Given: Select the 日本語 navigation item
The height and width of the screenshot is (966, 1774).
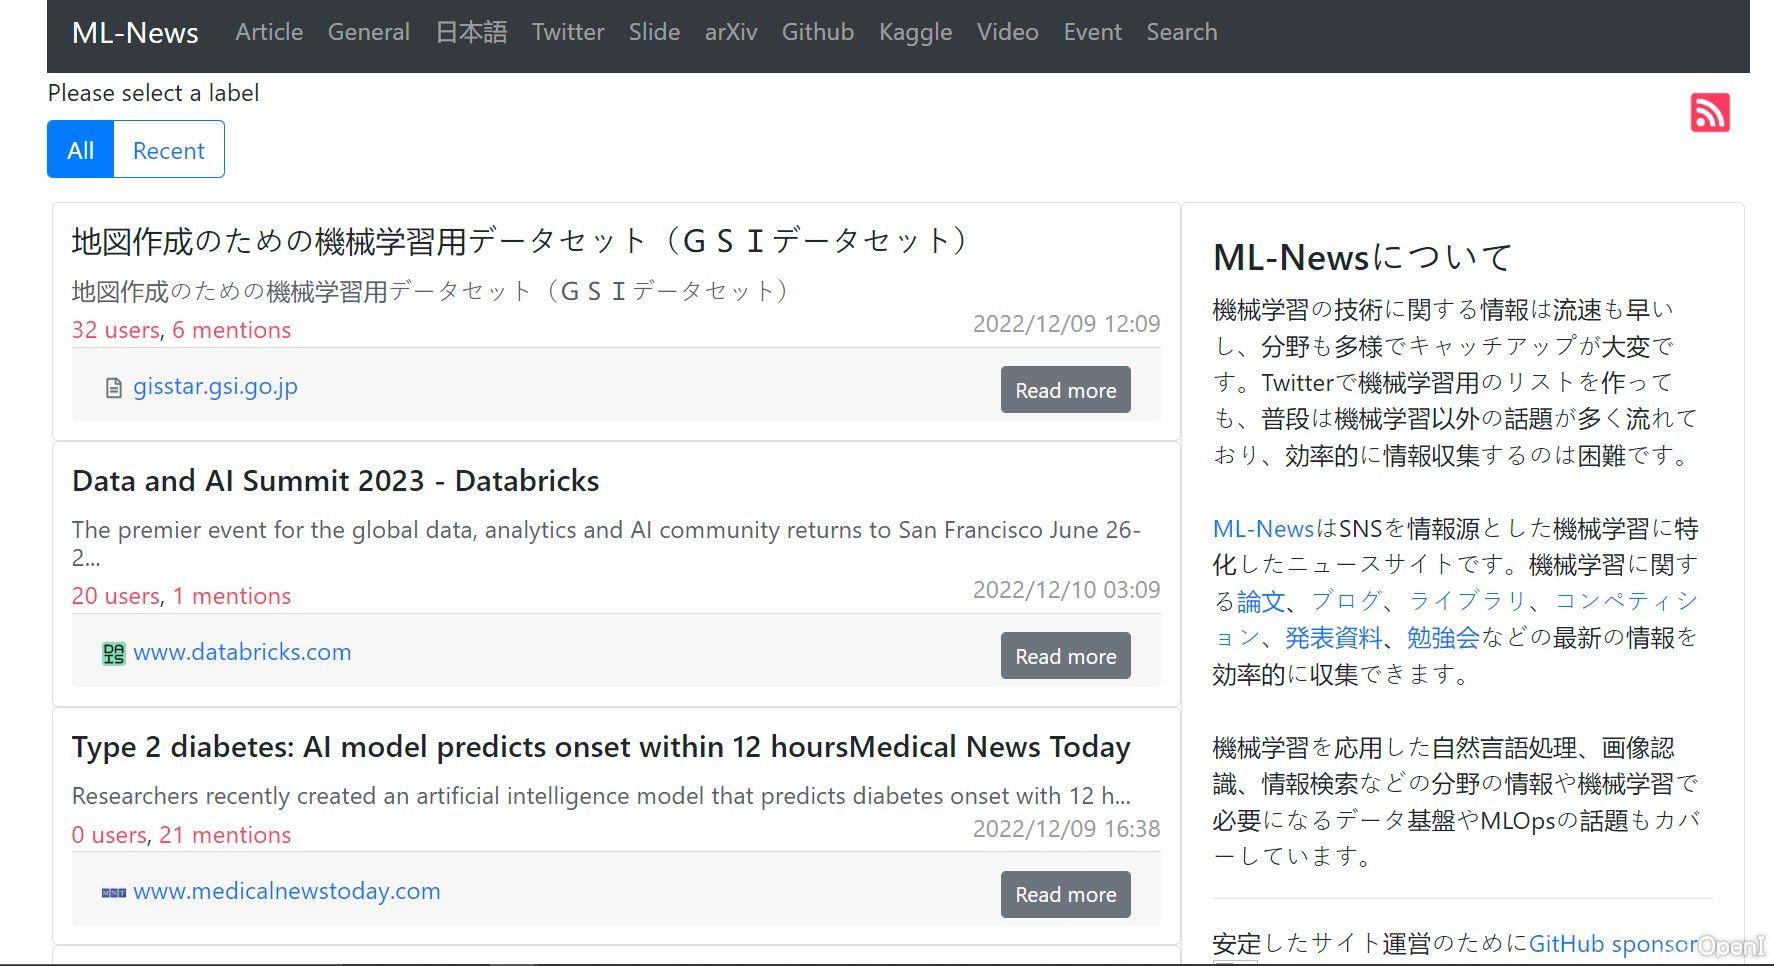Looking at the screenshot, I should [x=471, y=32].
